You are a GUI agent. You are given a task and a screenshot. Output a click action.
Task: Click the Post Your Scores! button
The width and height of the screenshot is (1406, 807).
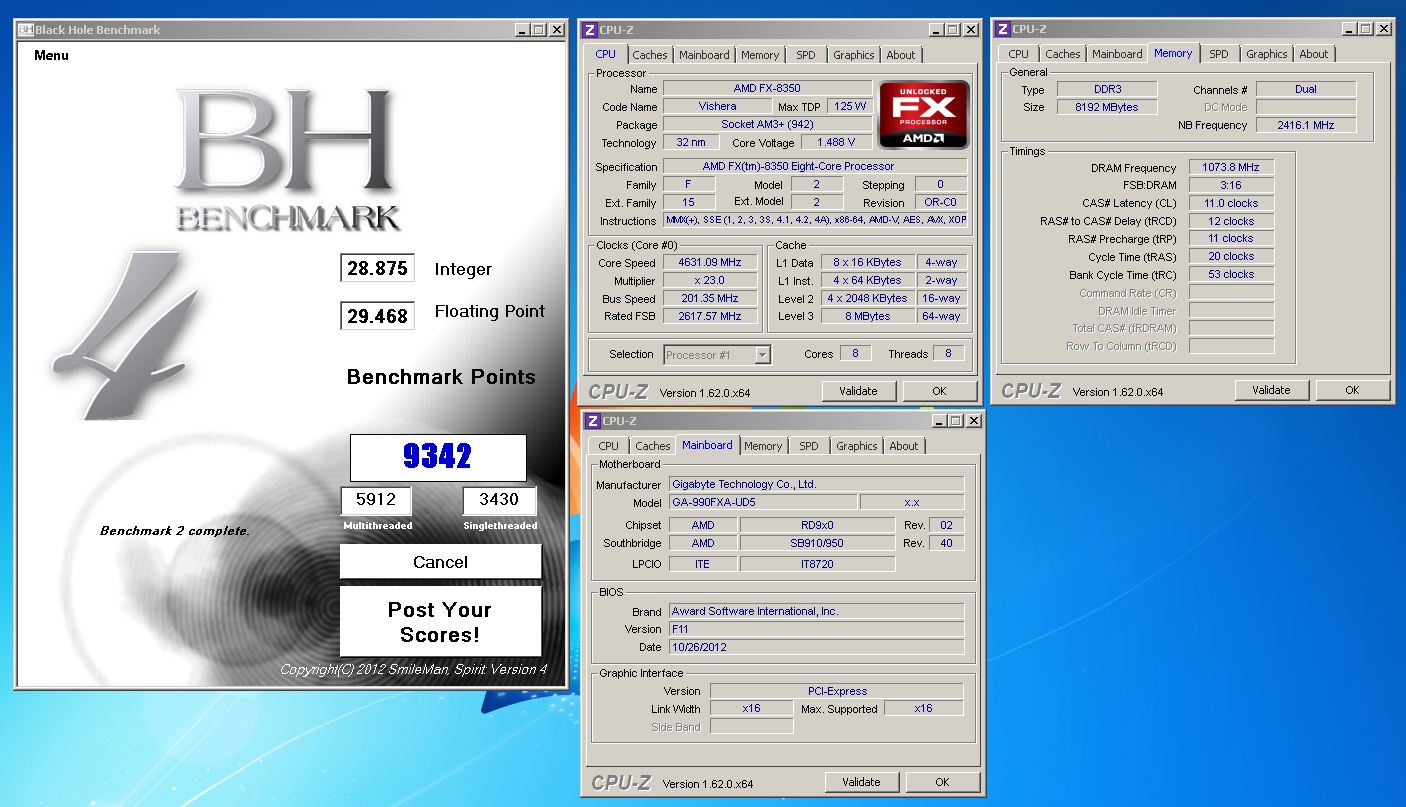pyautogui.click(x=440, y=622)
